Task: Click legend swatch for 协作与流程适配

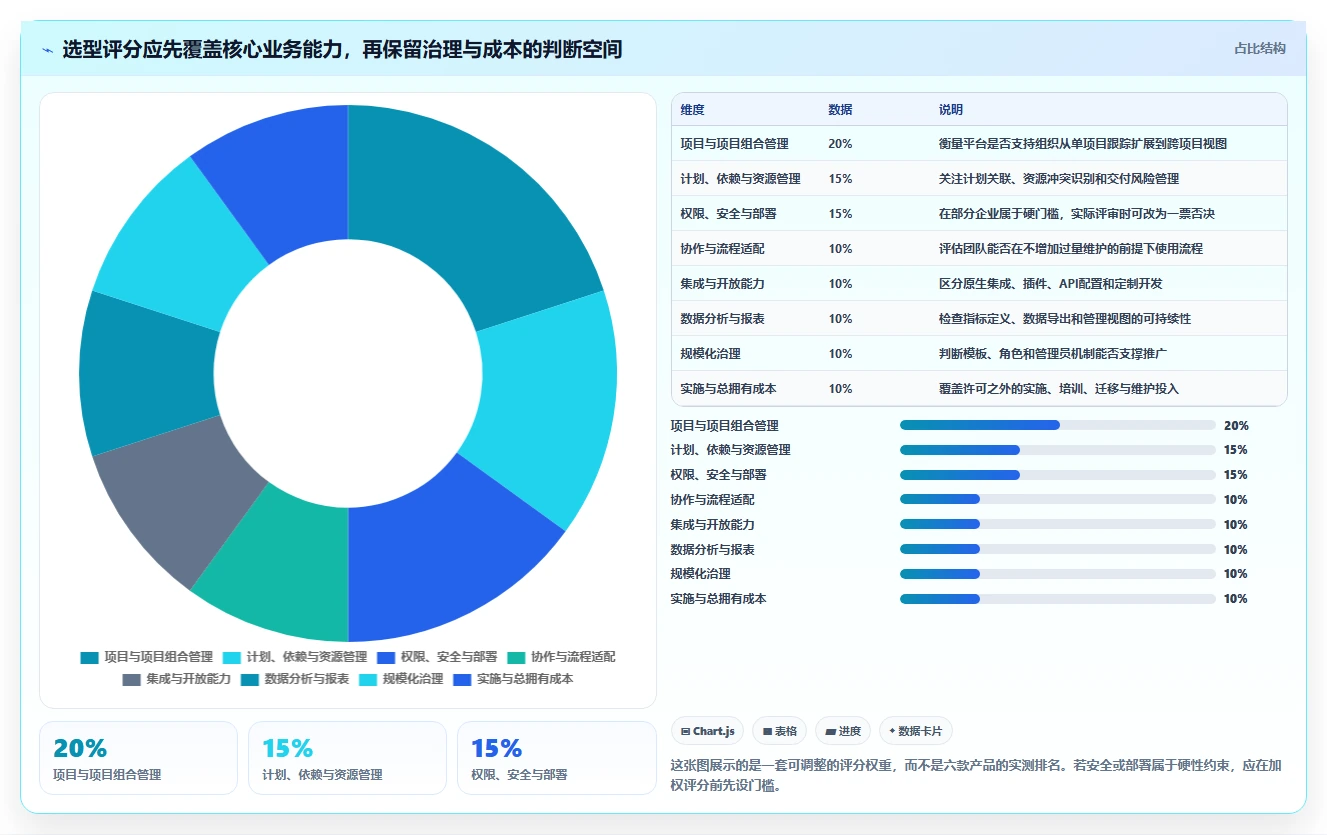Action: 516,657
